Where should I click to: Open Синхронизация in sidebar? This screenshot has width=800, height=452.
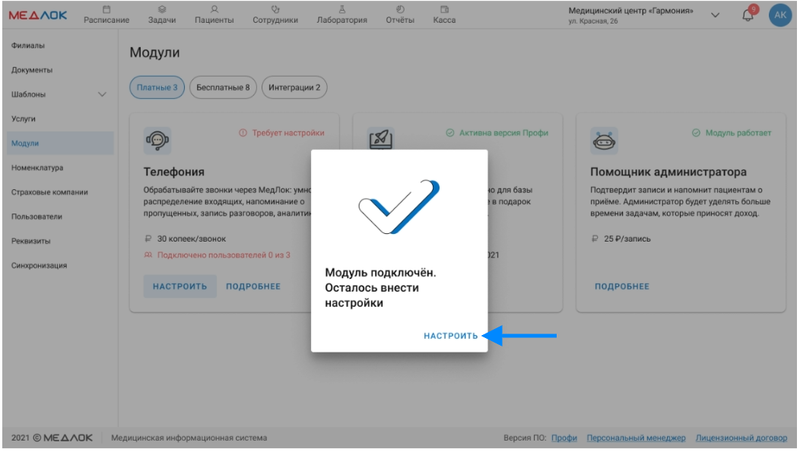(39, 266)
